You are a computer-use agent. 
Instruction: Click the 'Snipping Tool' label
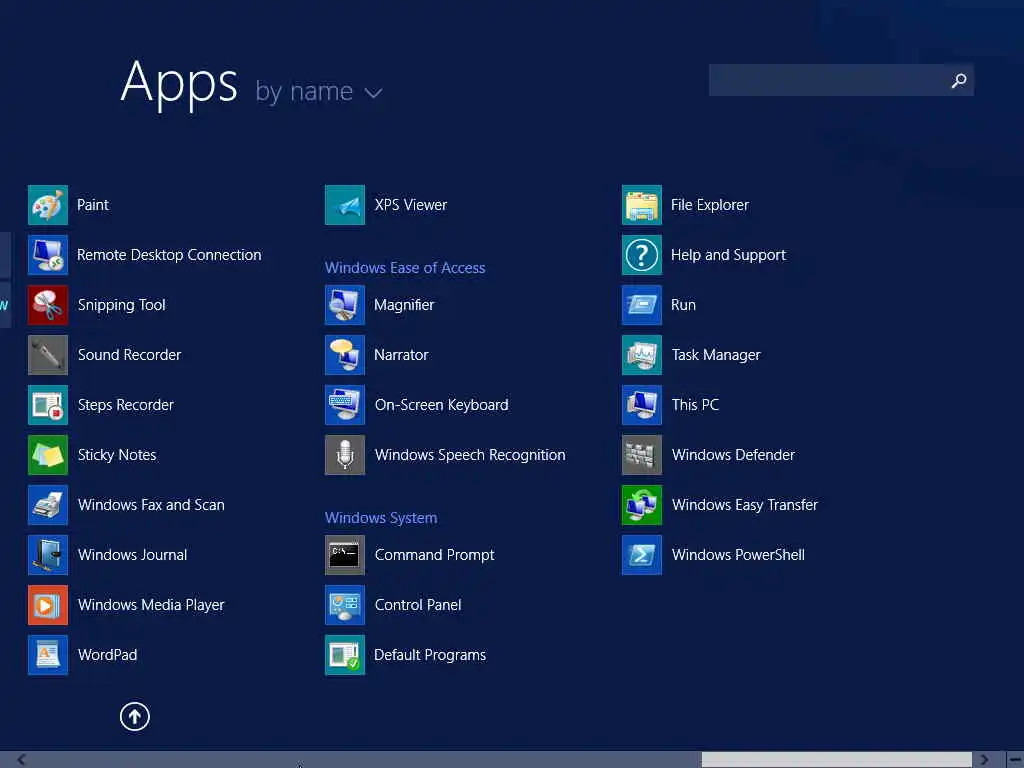pos(121,305)
